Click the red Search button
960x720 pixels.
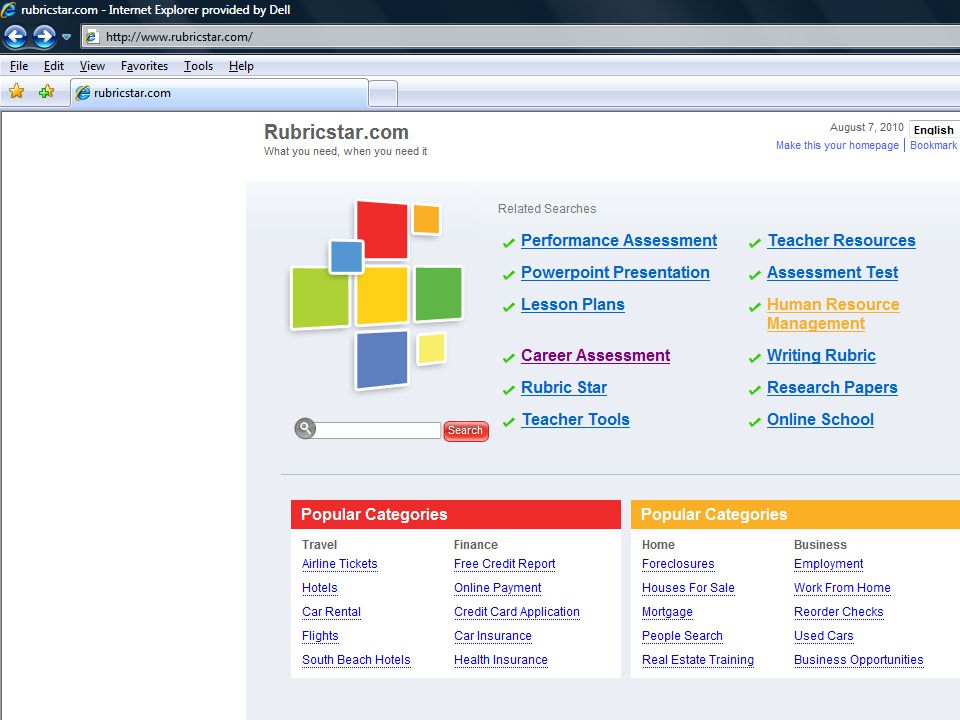pos(465,430)
